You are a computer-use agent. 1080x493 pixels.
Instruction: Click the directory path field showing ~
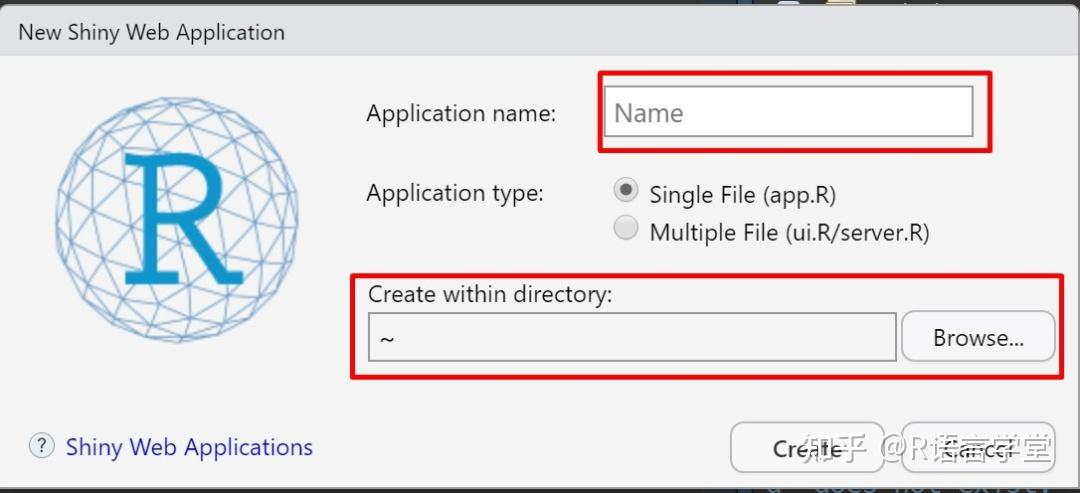tap(631, 338)
